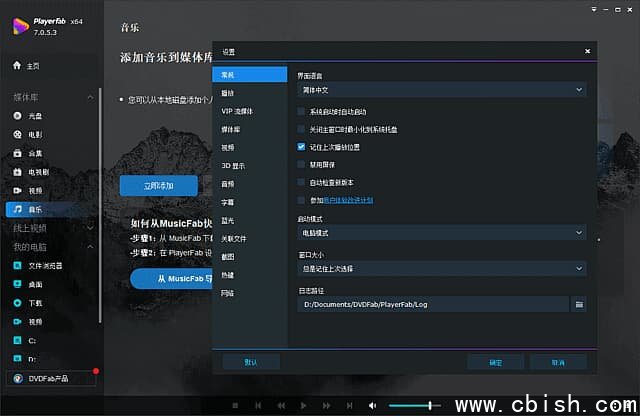Collapse the 媒体库 sidebar section
Screen dimensions: 640x416
pyautogui.click(x=90, y=97)
